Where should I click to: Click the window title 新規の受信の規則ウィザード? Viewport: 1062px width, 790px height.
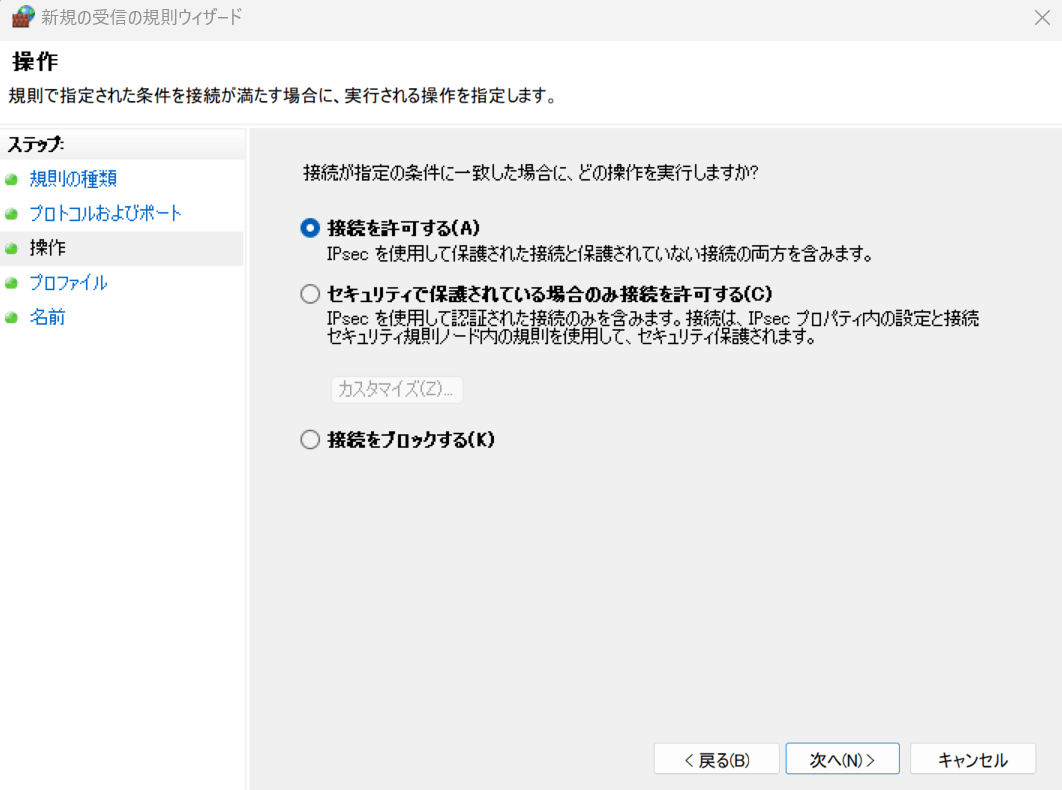(x=142, y=17)
